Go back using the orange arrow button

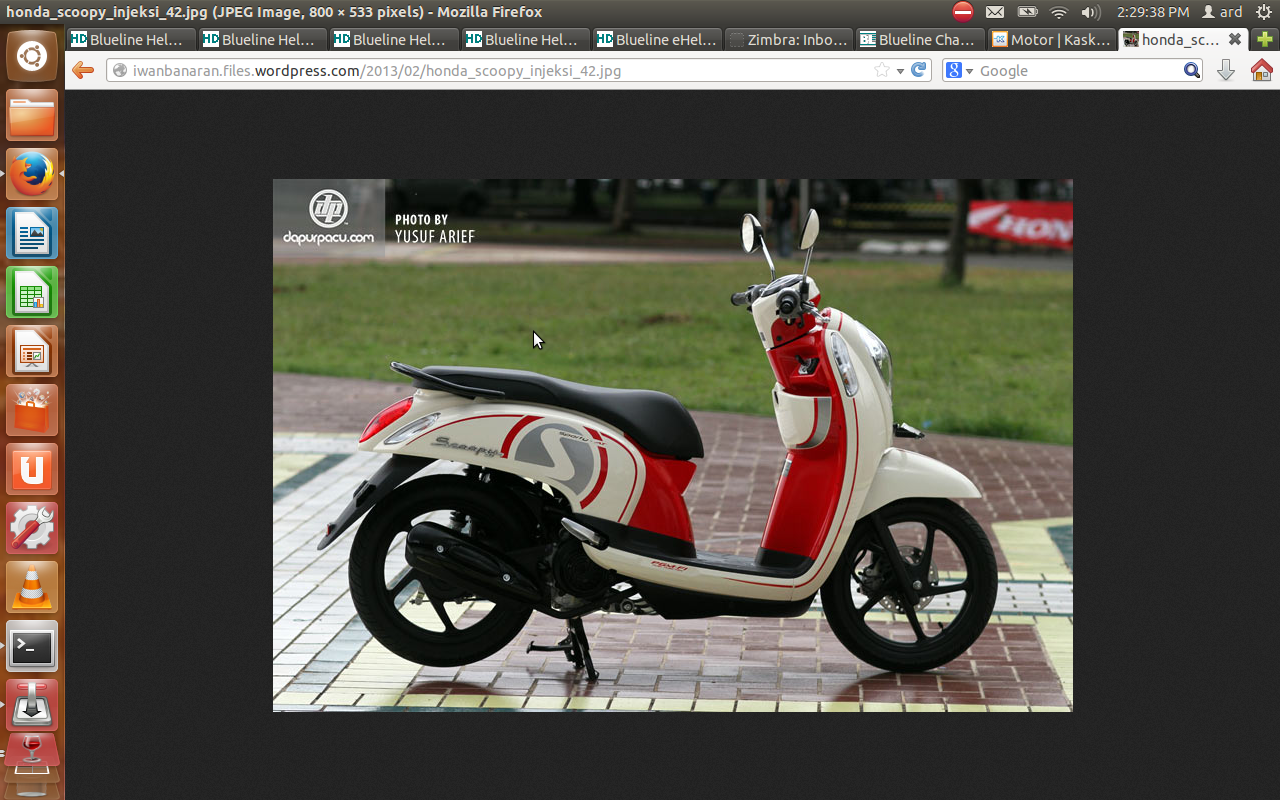pyautogui.click(x=83, y=70)
